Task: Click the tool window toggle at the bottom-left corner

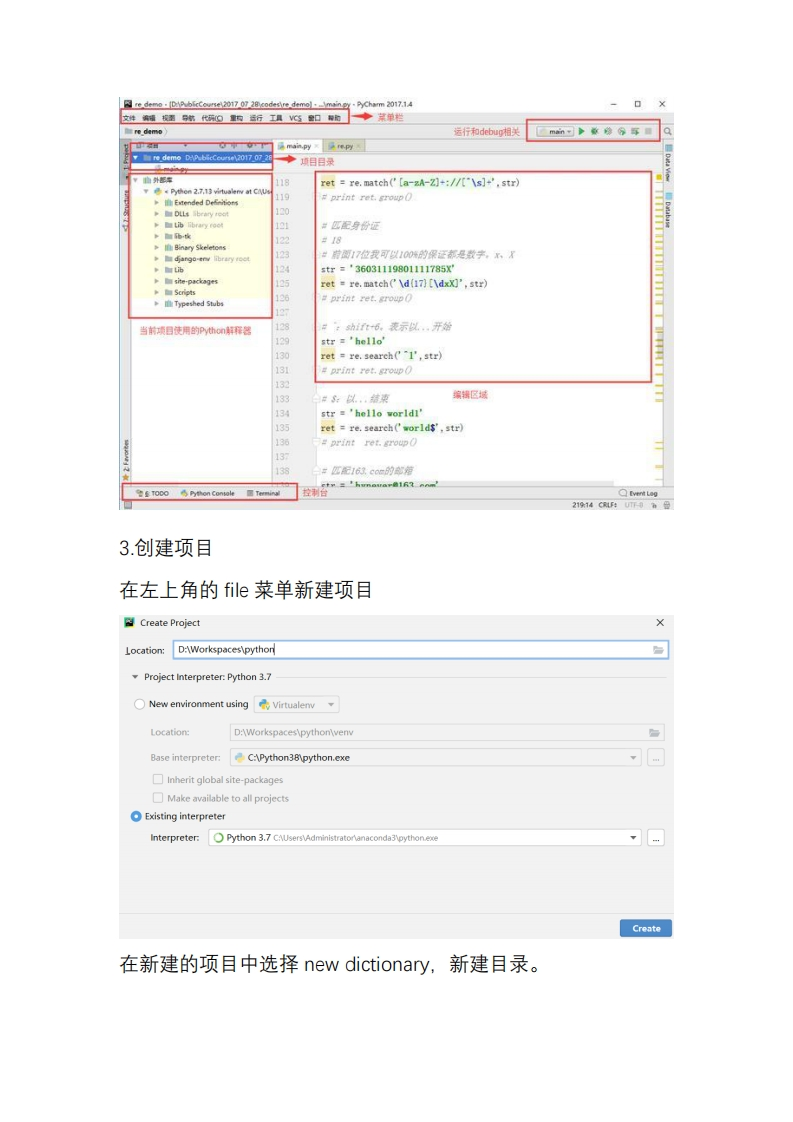Action: pyautogui.click(x=128, y=505)
